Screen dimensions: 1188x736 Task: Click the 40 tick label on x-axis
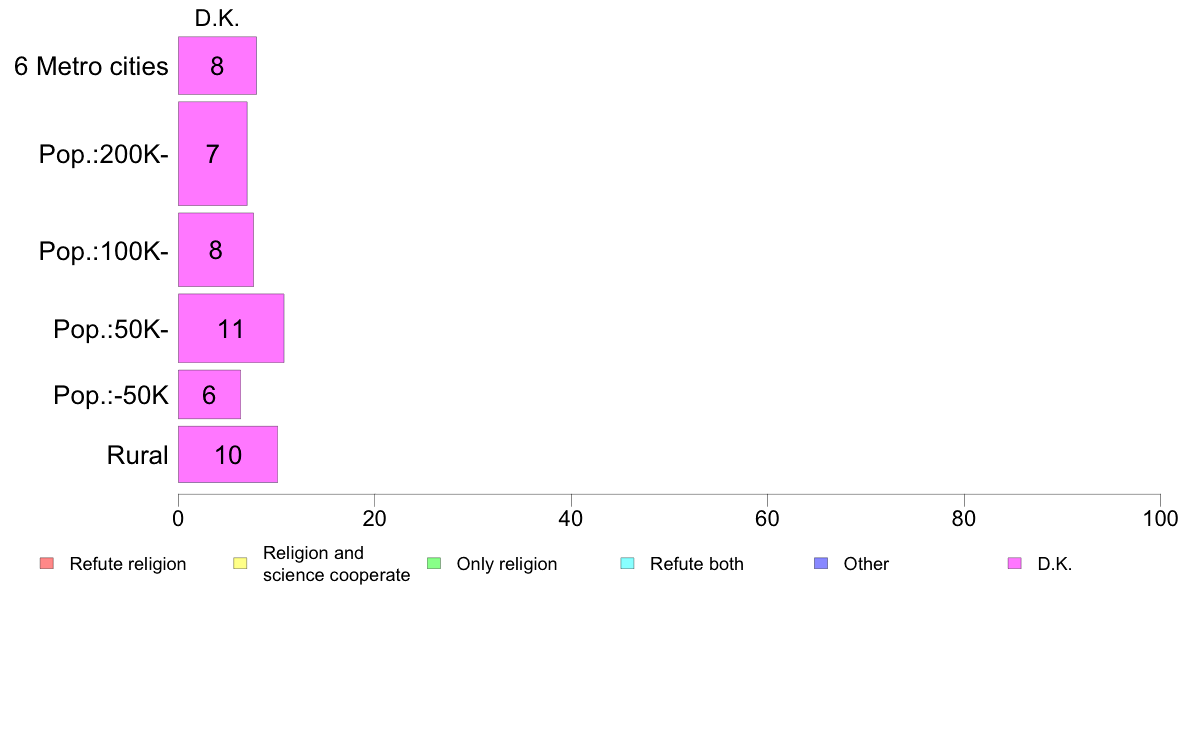[x=571, y=518]
